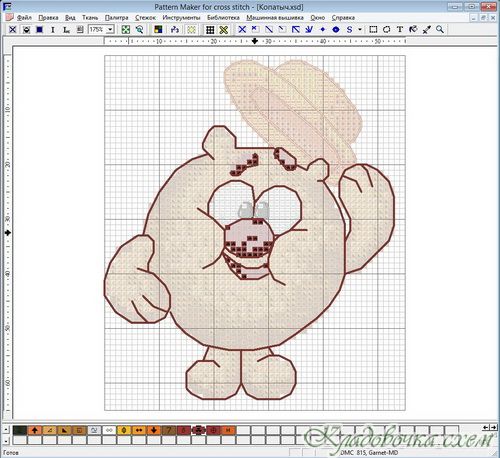Open the Файл menu
This screenshot has height=458, width=500.
24,18
